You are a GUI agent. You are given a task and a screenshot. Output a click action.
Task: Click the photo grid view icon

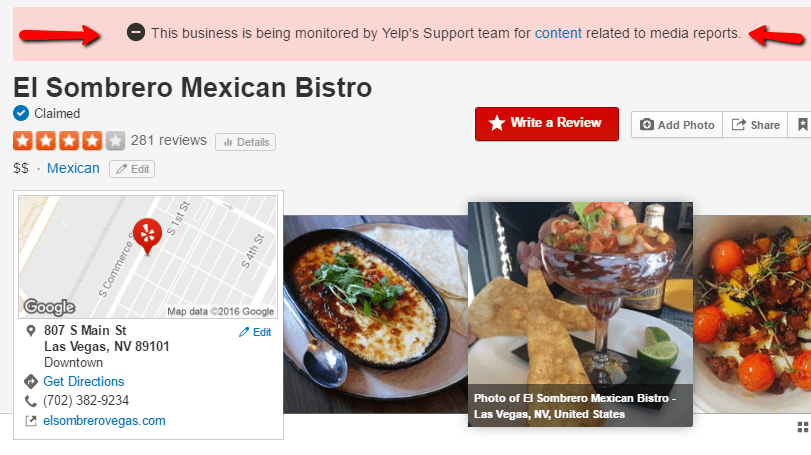[x=803, y=427]
